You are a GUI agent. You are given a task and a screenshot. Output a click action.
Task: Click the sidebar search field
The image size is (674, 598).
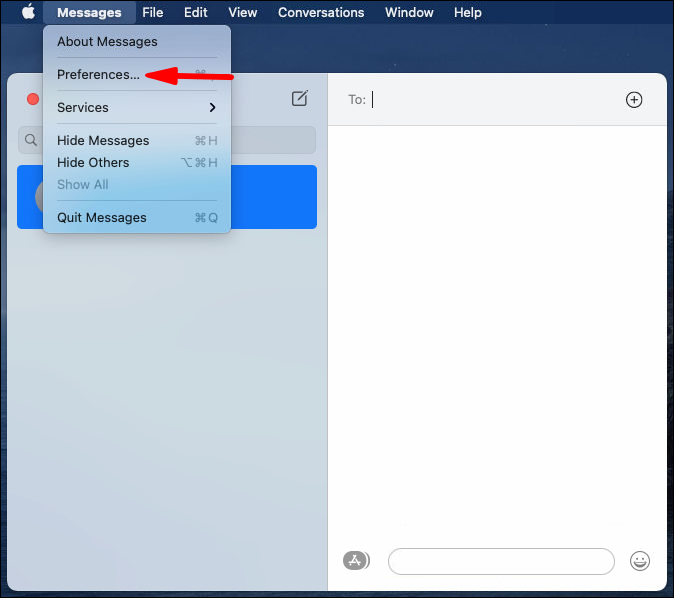[167, 140]
